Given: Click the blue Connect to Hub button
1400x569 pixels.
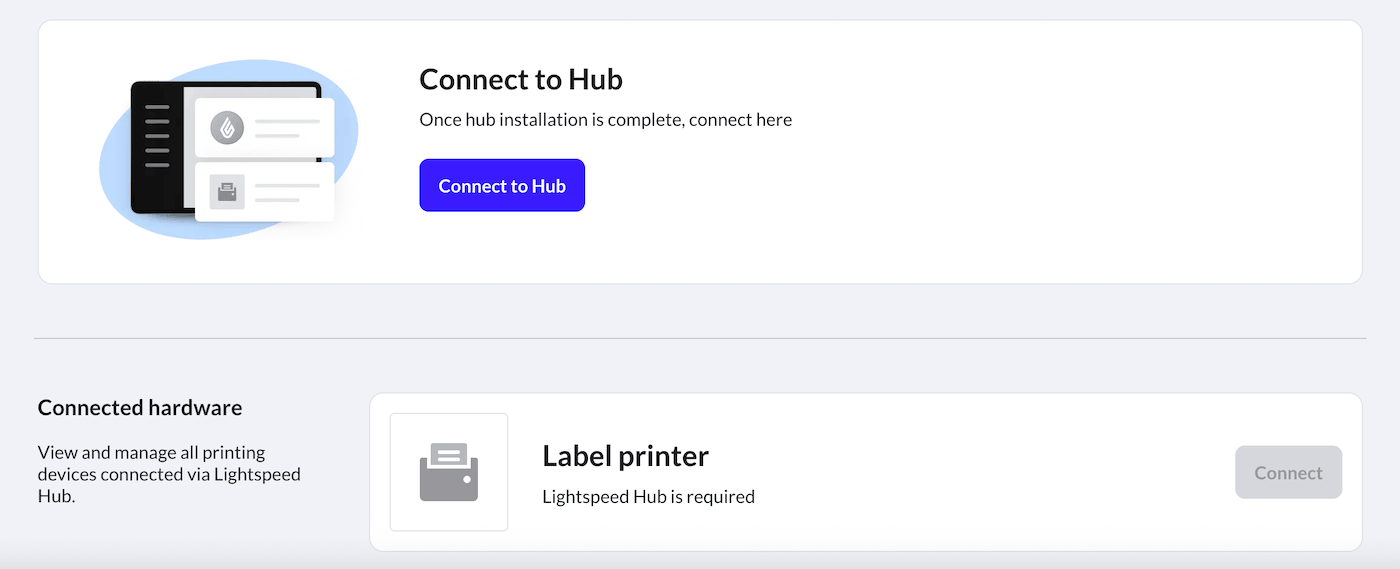Looking at the screenshot, I should [502, 186].
